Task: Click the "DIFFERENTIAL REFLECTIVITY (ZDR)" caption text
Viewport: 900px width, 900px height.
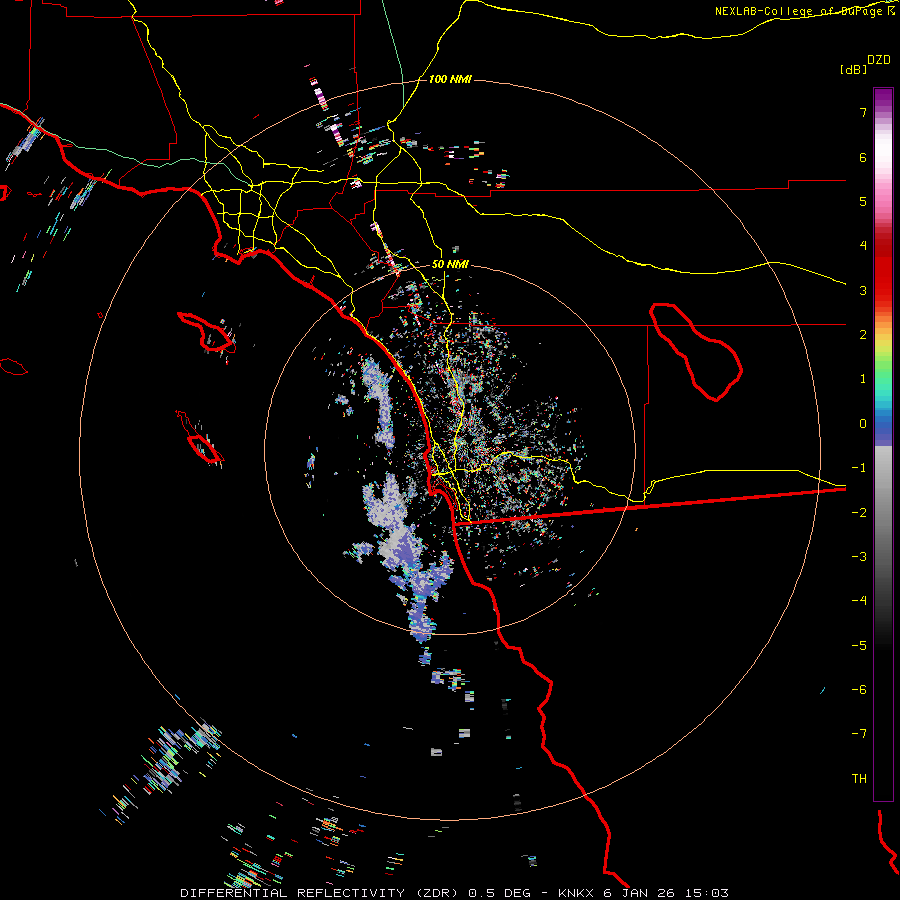Action: (321, 893)
